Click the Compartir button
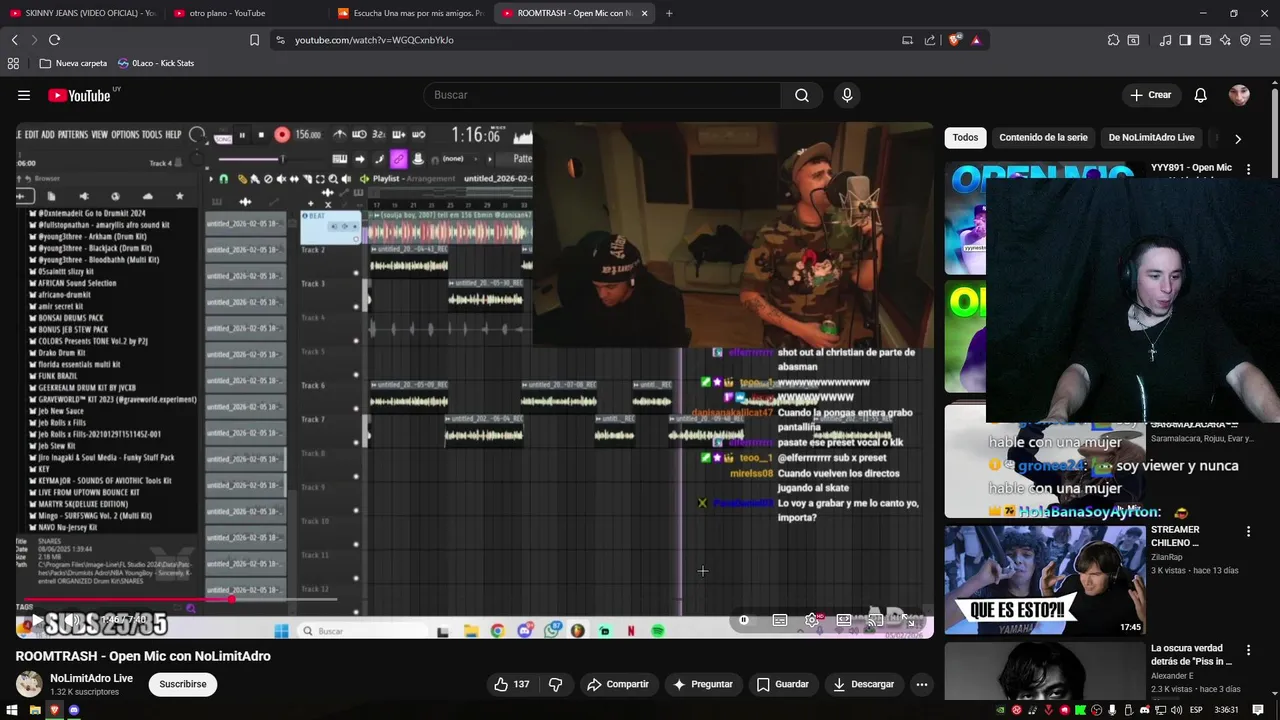Viewport: 1280px width, 720px height. pyautogui.click(x=618, y=684)
